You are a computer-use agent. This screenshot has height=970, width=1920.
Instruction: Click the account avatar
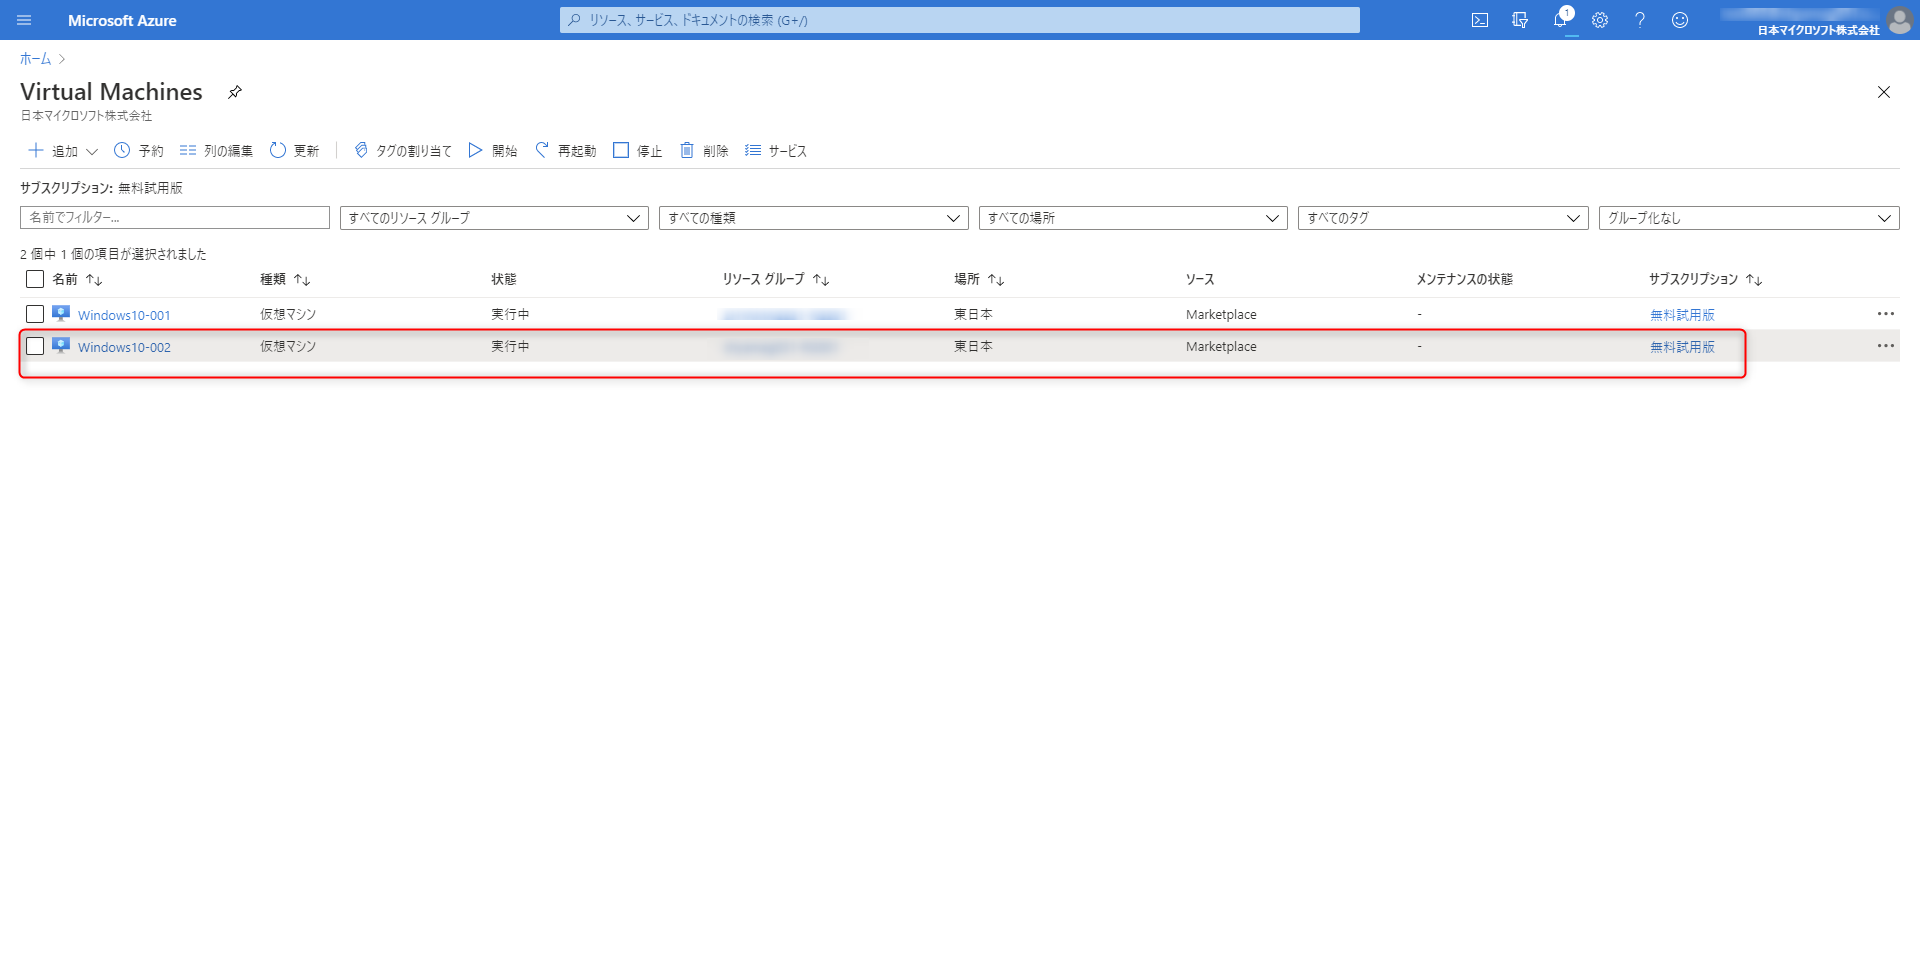pos(1900,20)
